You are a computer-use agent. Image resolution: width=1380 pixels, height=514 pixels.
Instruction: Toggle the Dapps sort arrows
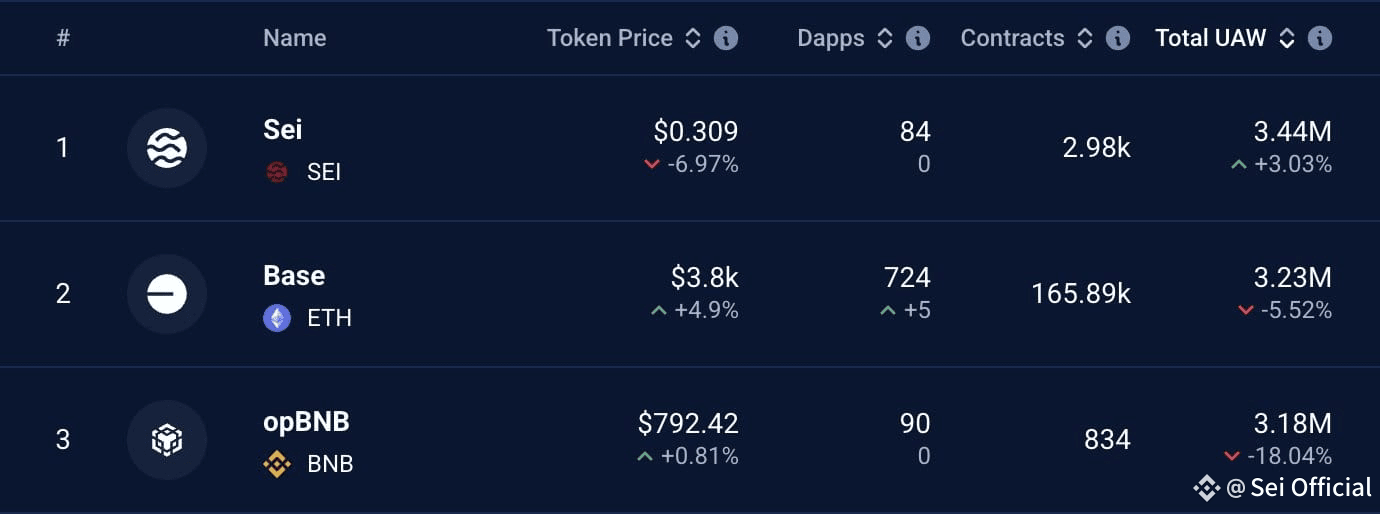point(884,38)
